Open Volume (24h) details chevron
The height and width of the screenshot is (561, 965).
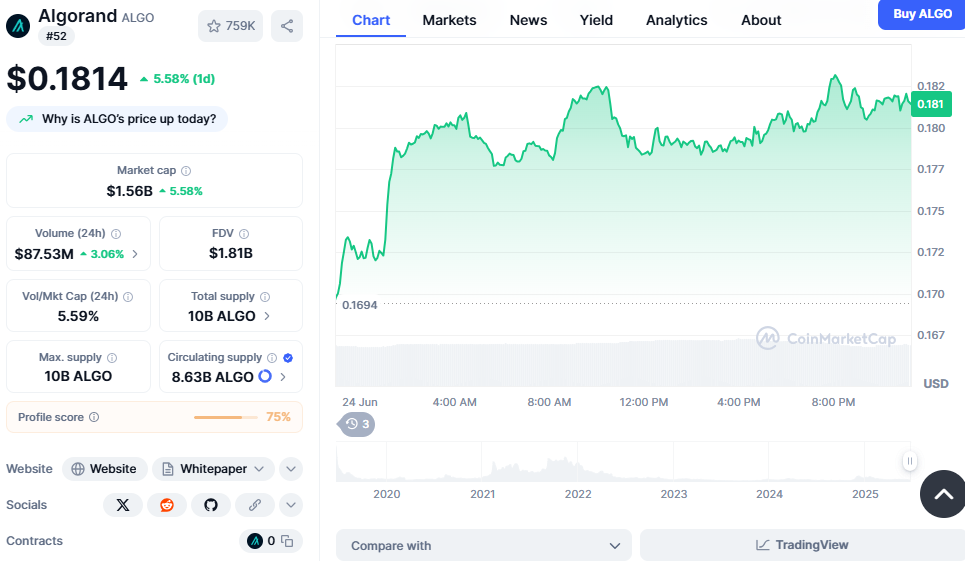135,254
